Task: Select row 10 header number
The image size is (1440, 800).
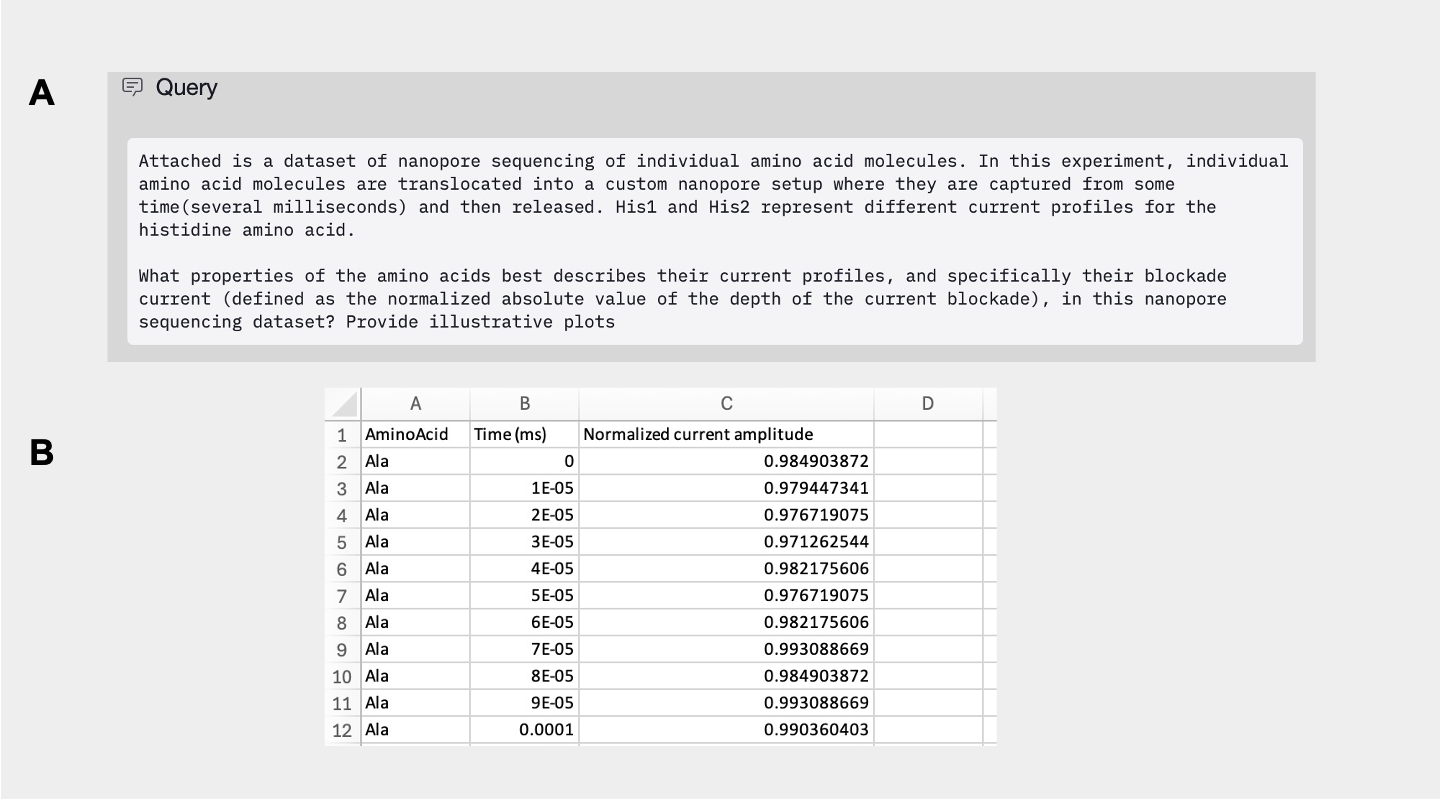Action: pyautogui.click(x=343, y=677)
